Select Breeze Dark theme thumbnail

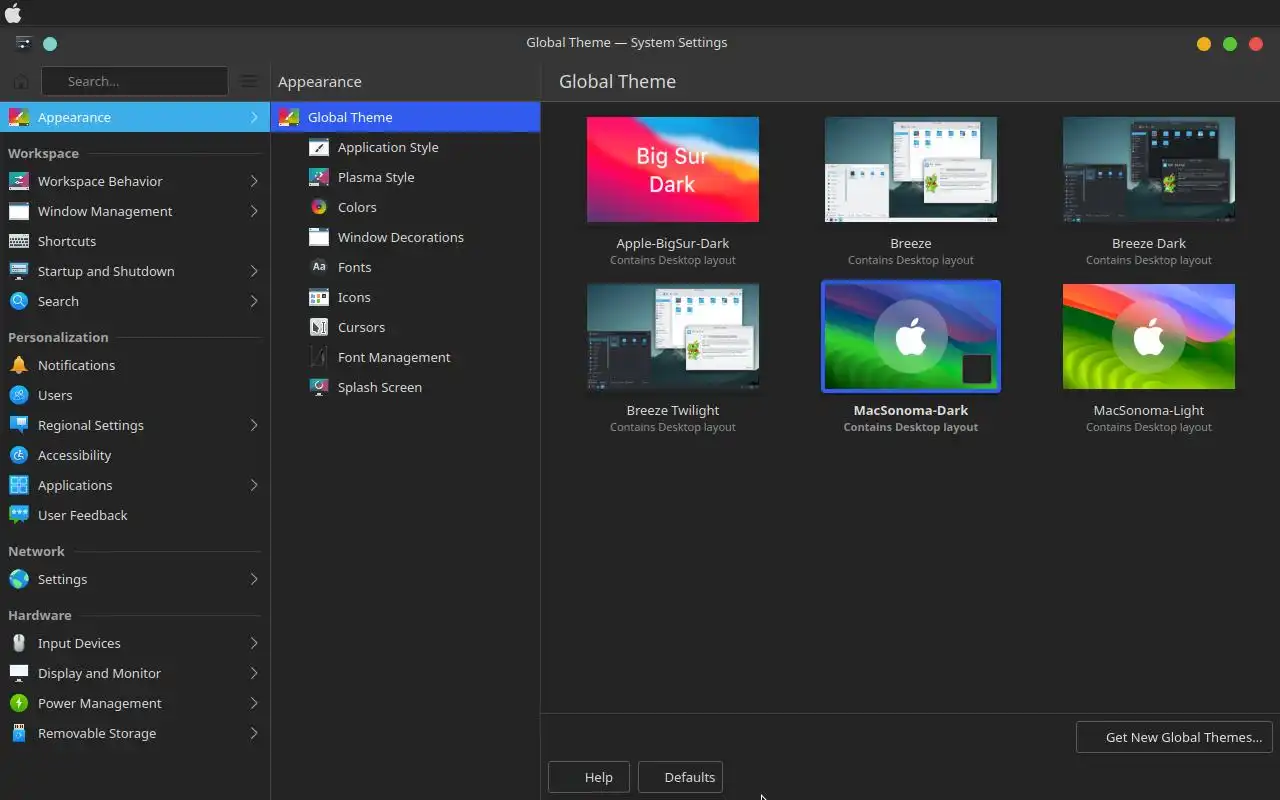pos(1149,169)
